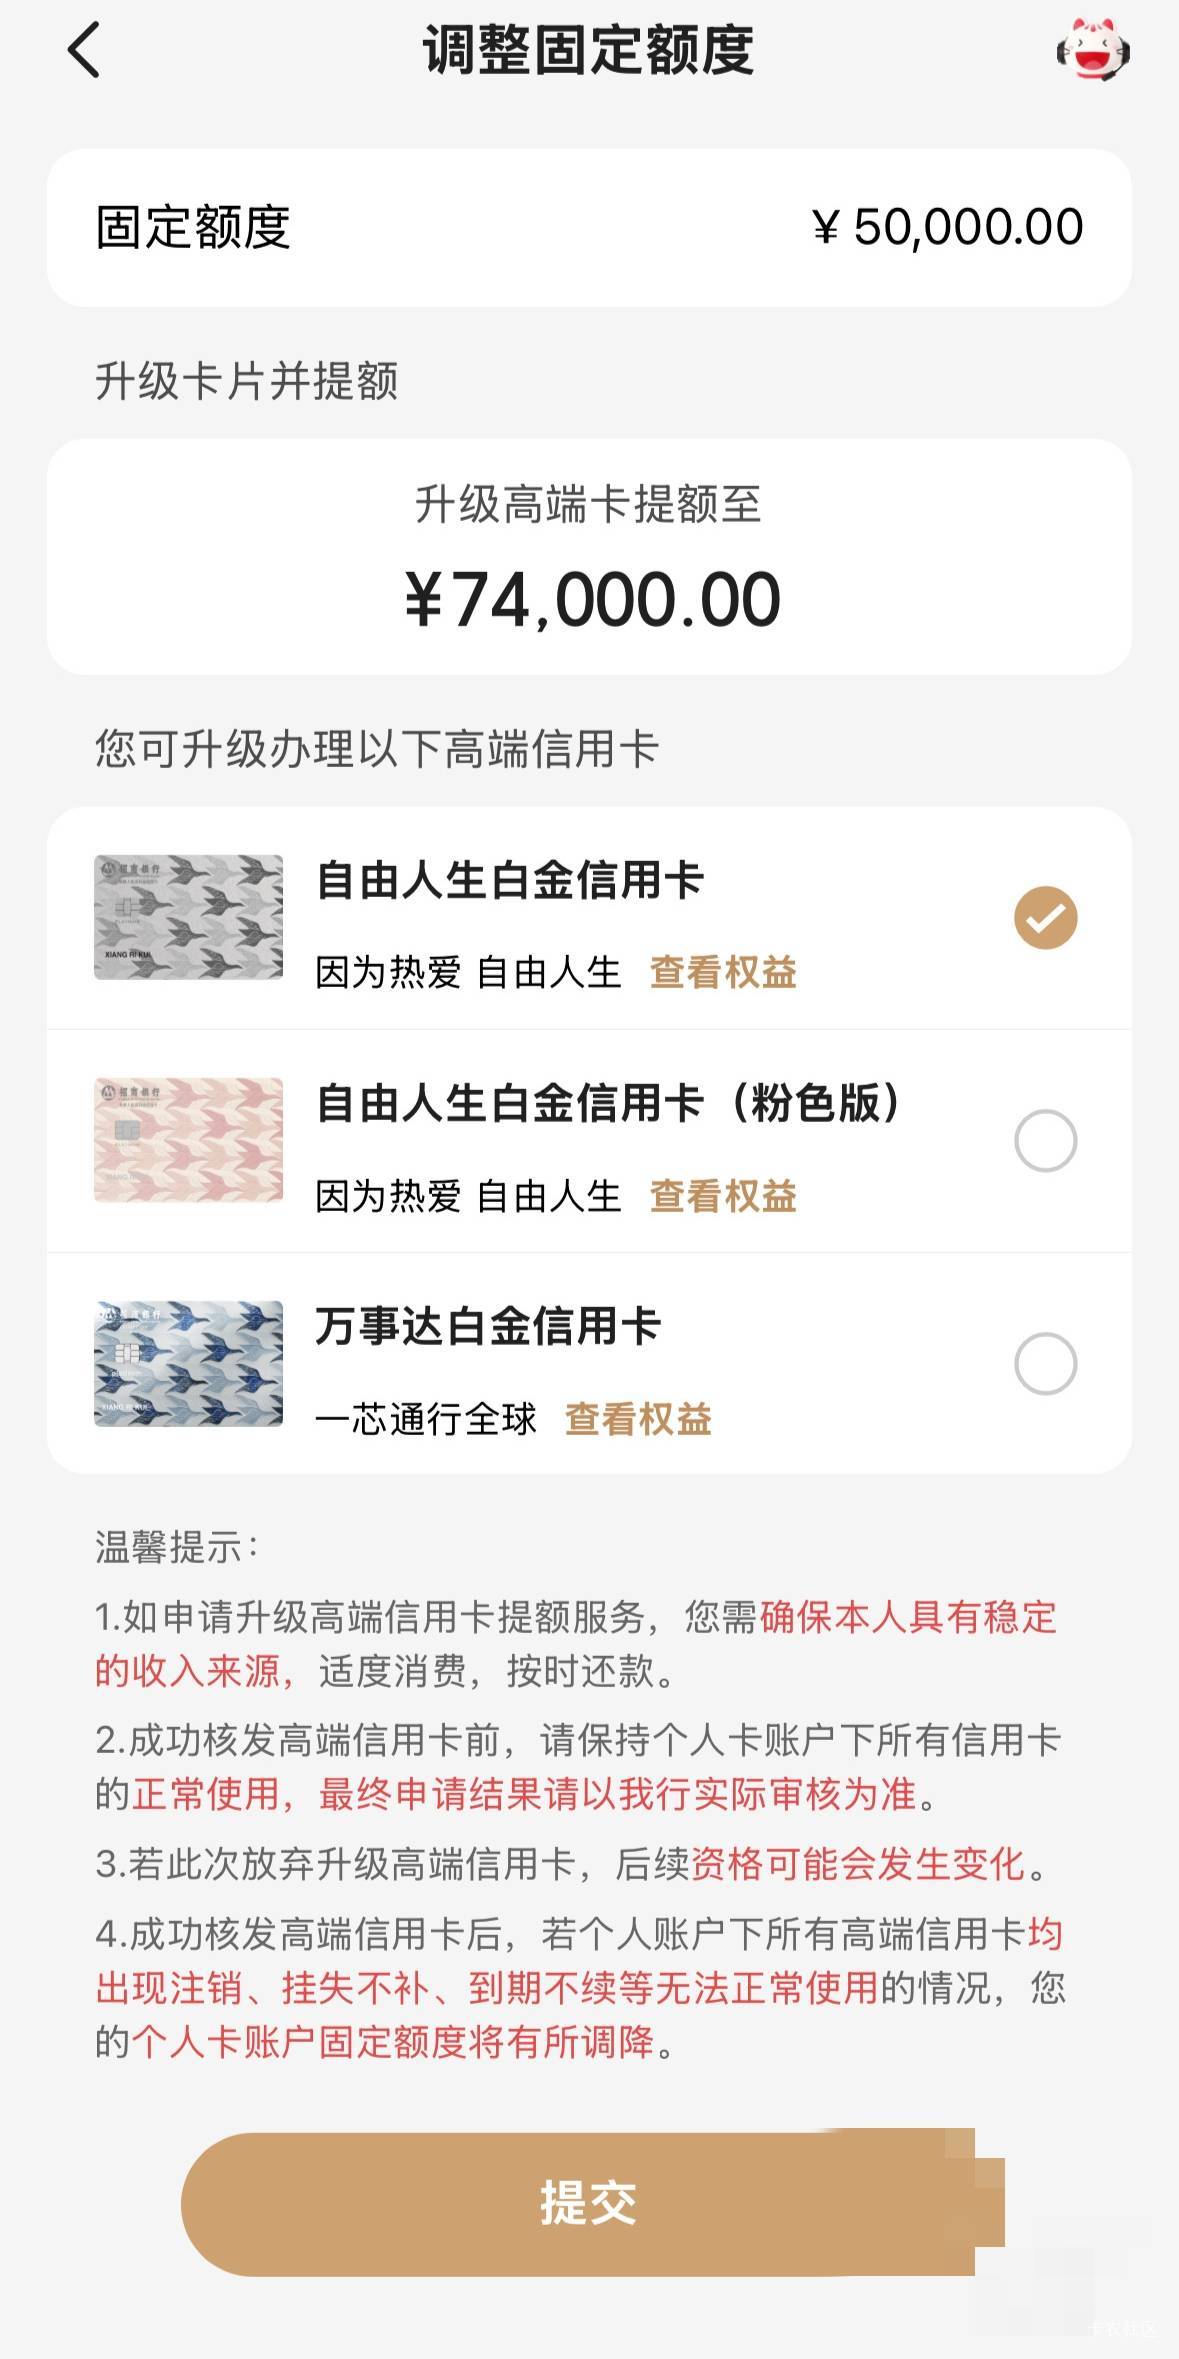Viewport: 1179px width, 2359px height.
Task: Tap the 温馨提示 heading
Action: click(x=176, y=1547)
